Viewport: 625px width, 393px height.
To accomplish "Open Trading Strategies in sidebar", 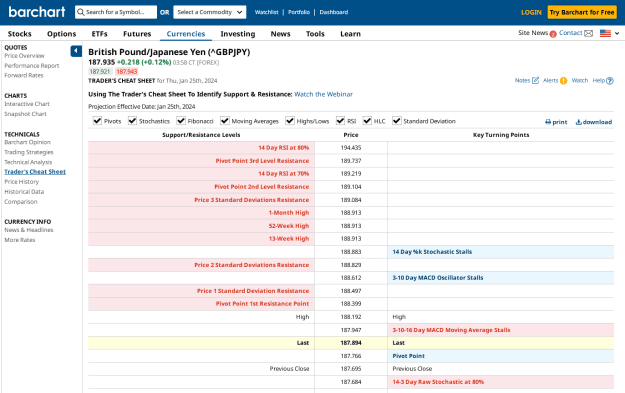I will (x=29, y=152).
